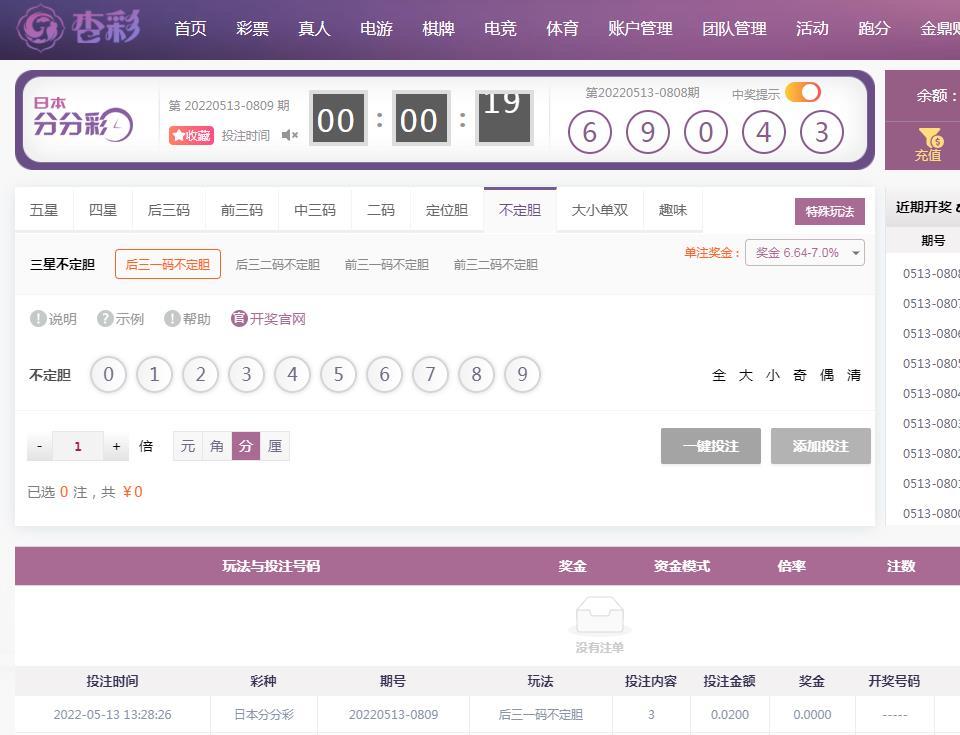Switch to the 五星 tab
The height and width of the screenshot is (735, 960).
click(44, 210)
